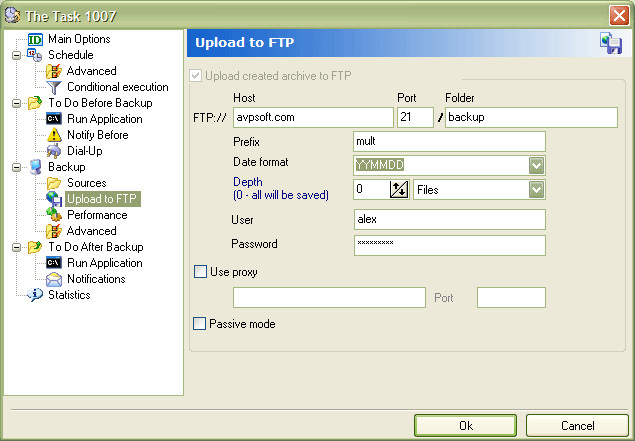
Task: Open Statistics page
Action: pos(69,295)
